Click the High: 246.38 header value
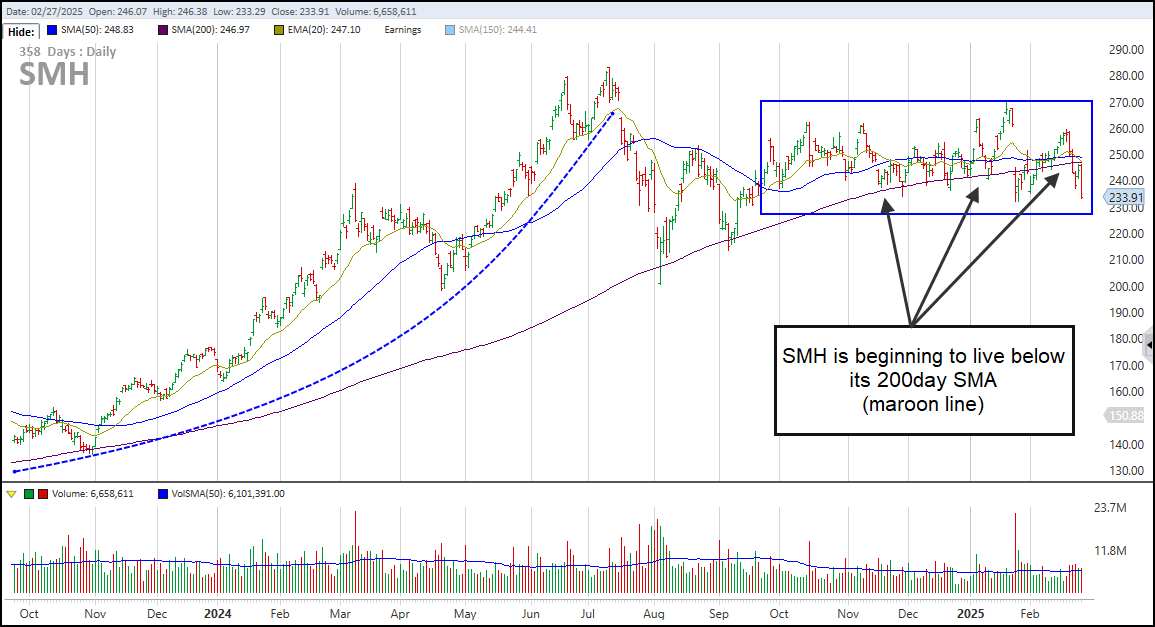This screenshot has height=627, width=1155. (x=180, y=12)
